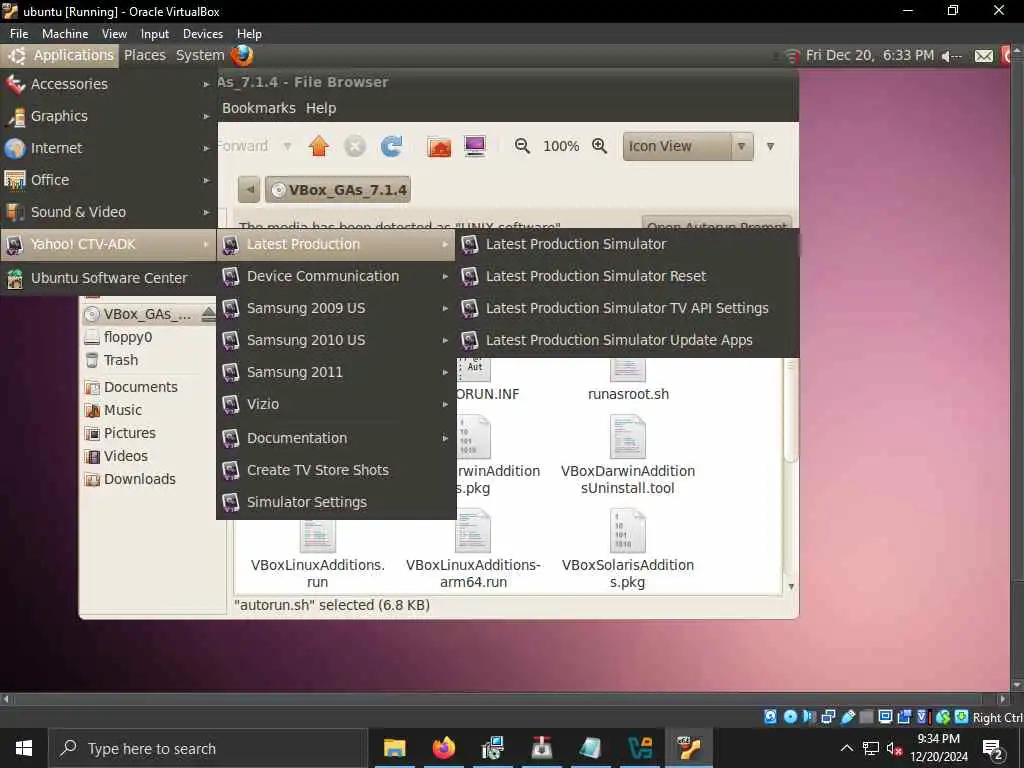Click the VBox_GAs_7.1.4 path button
This screenshot has height=768, width=1024.
pos(338,189)
